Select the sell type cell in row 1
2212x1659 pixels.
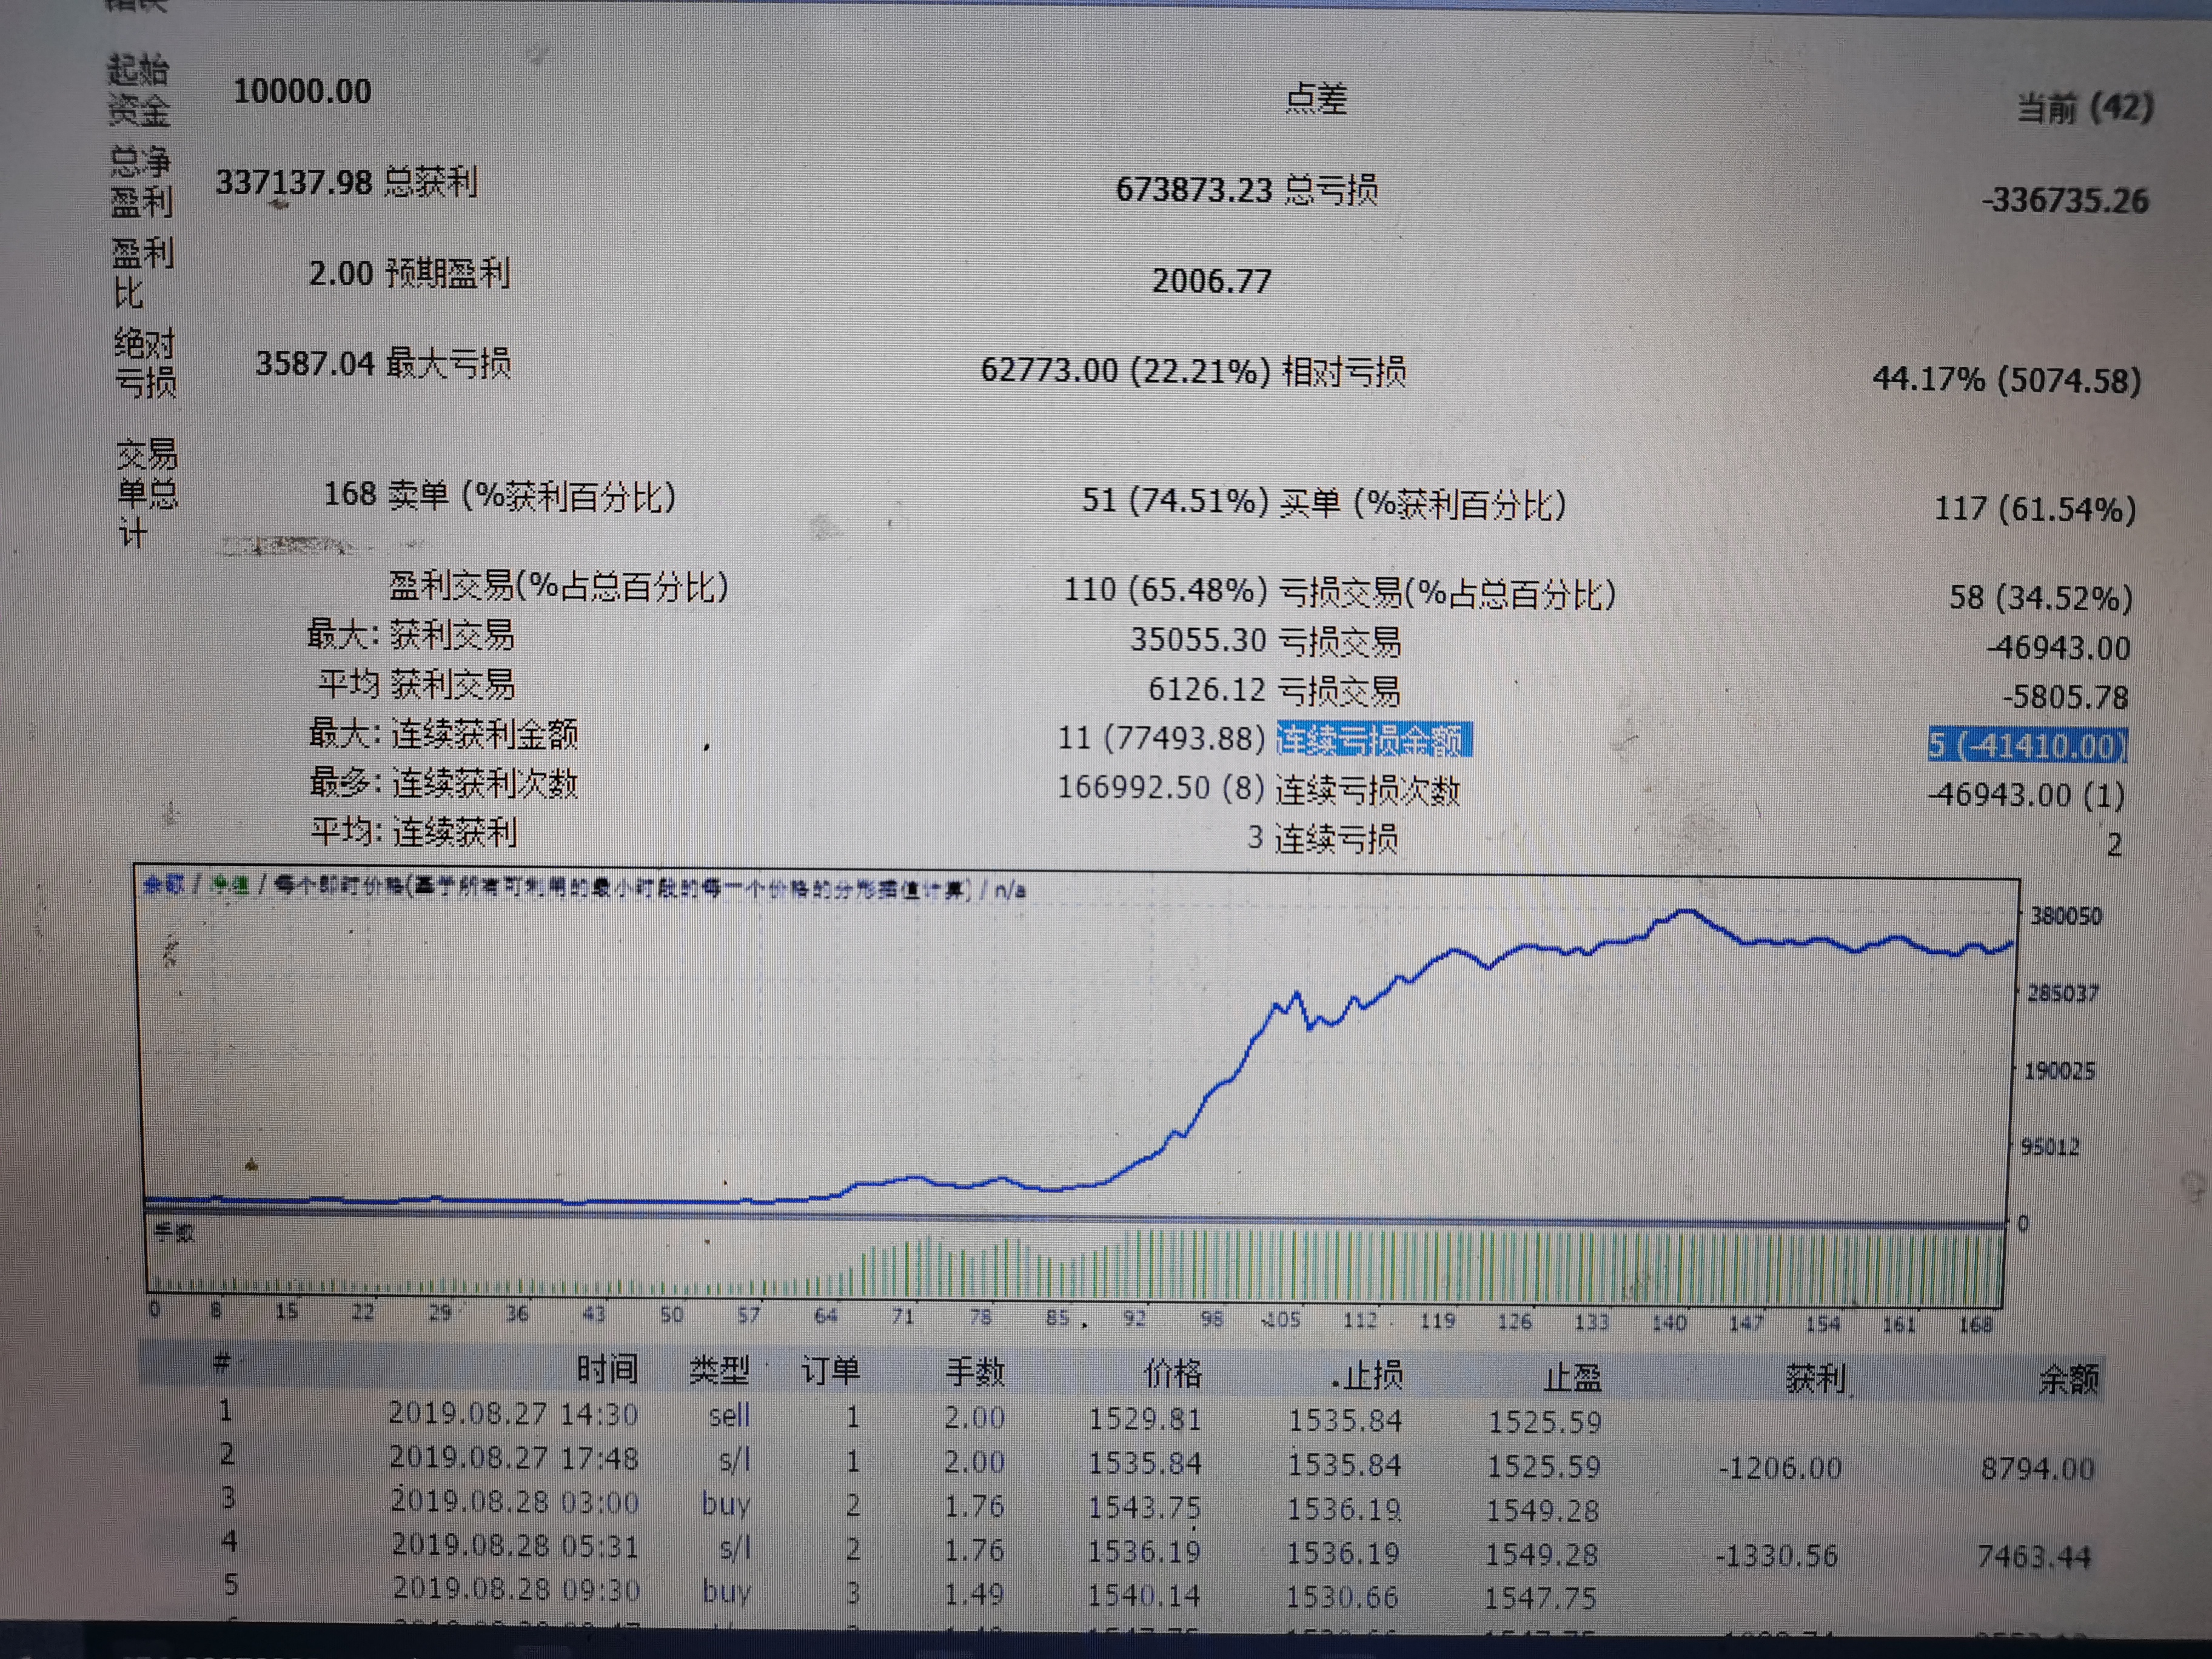point(729,1416)
